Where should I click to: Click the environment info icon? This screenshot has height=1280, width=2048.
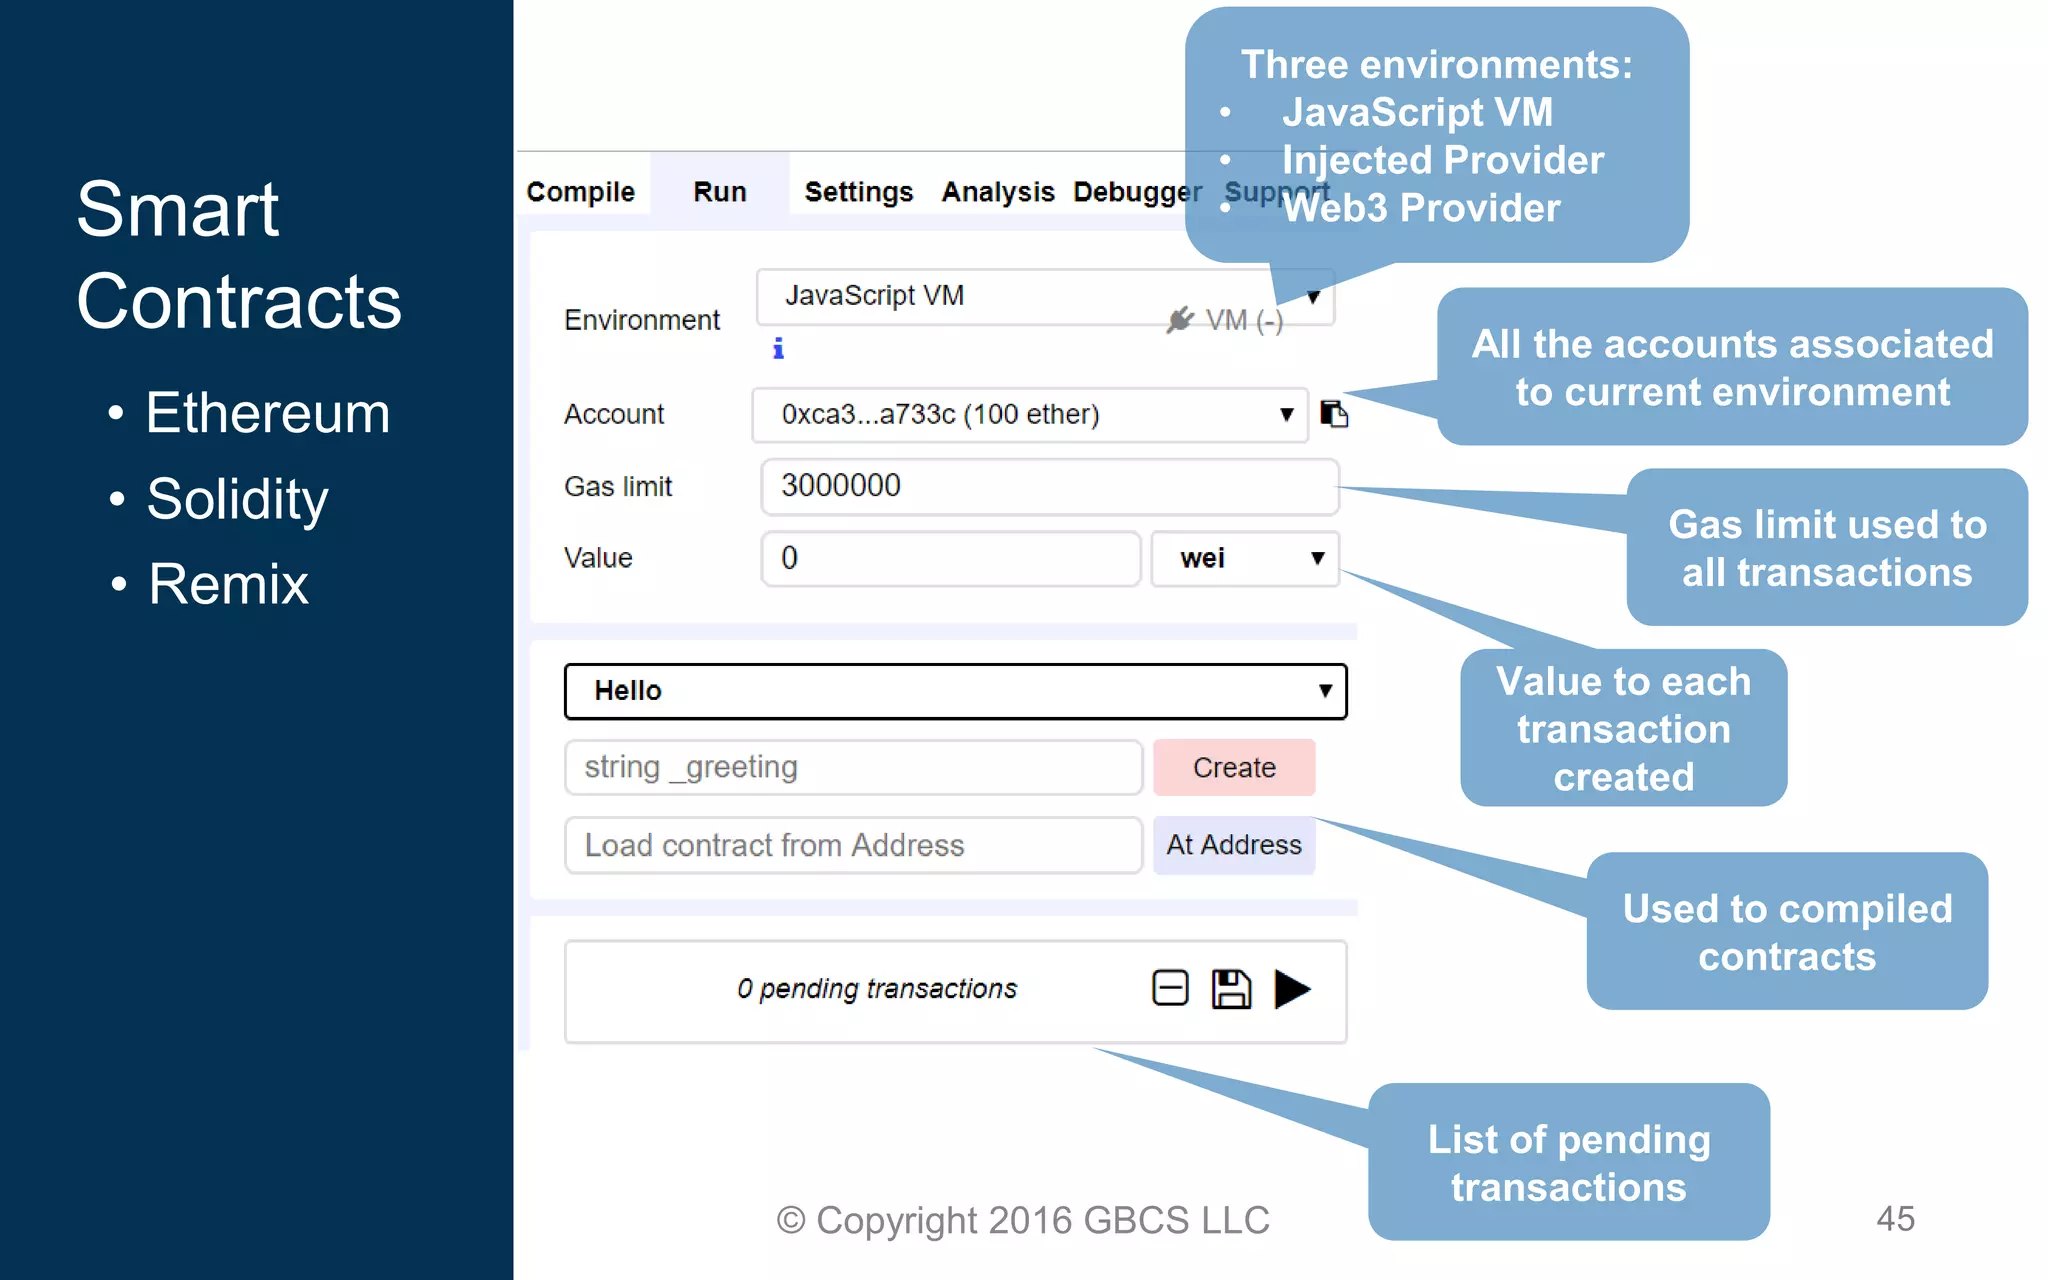[778, 348]
